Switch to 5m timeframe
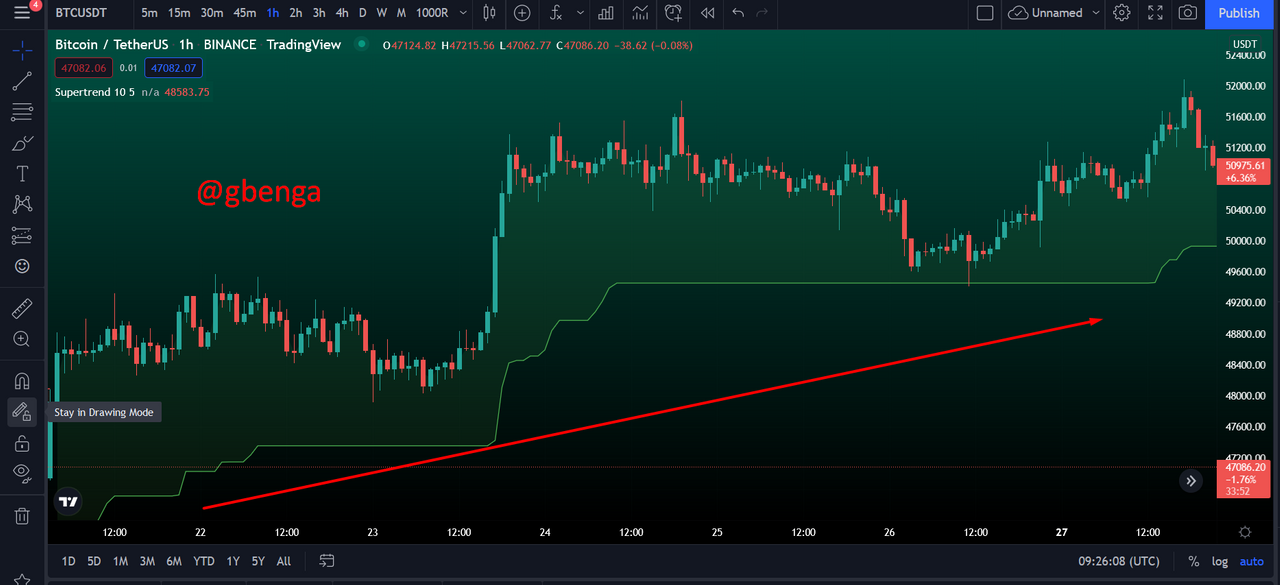The width and height of the screenshot is (1280, 585). pos(149,13)
